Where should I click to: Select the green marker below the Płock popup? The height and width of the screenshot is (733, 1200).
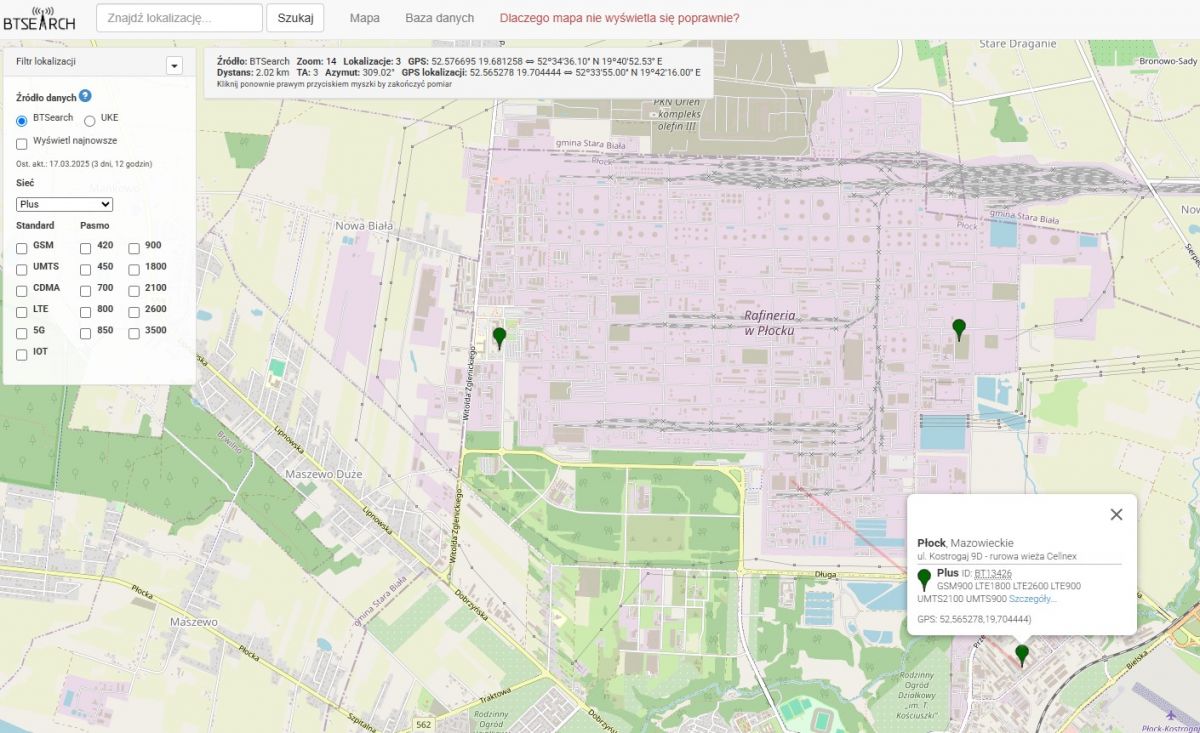(x=1022, y=655)
